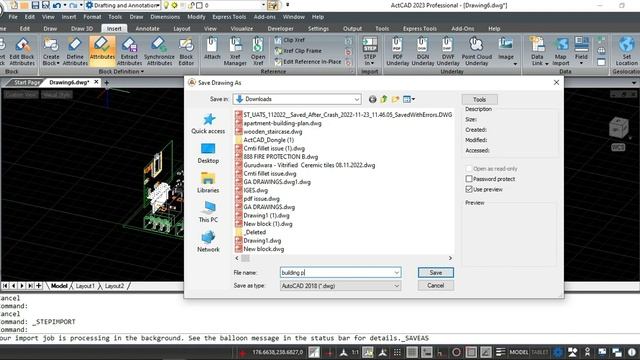Click Edit Reference In-Place
This screenshot has width=640, height=360.
pyautogui.click(x=308, y=62)
